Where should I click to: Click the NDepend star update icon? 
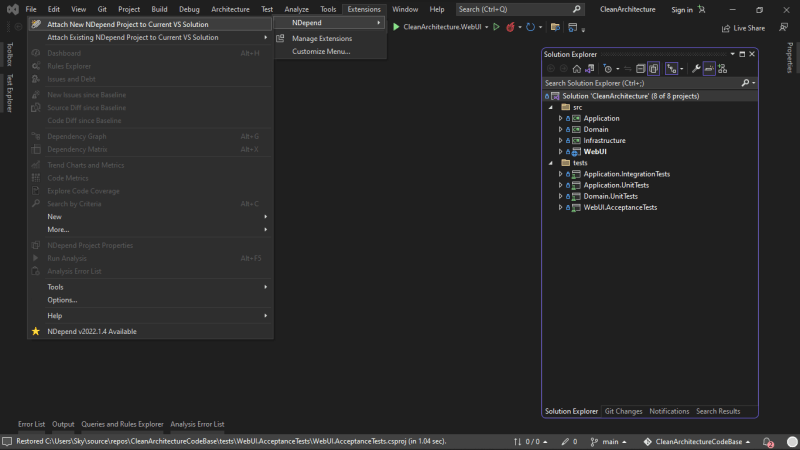click(36, 332)
